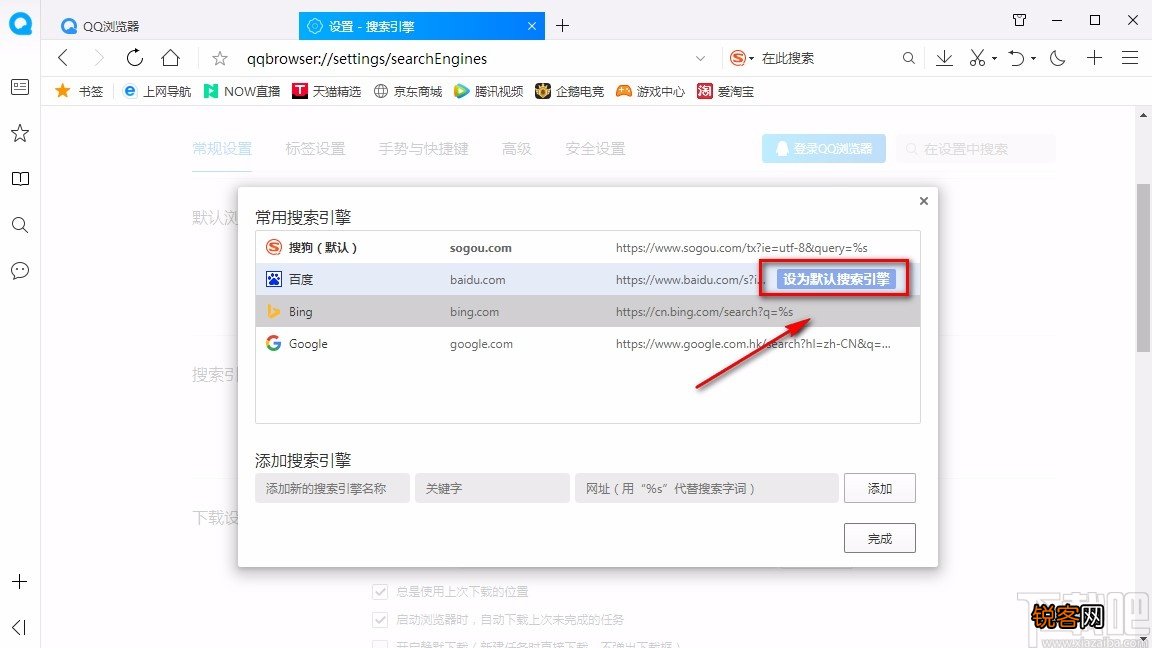
Task: Expand the address bar history dropdown
Action: pos(700,58)
